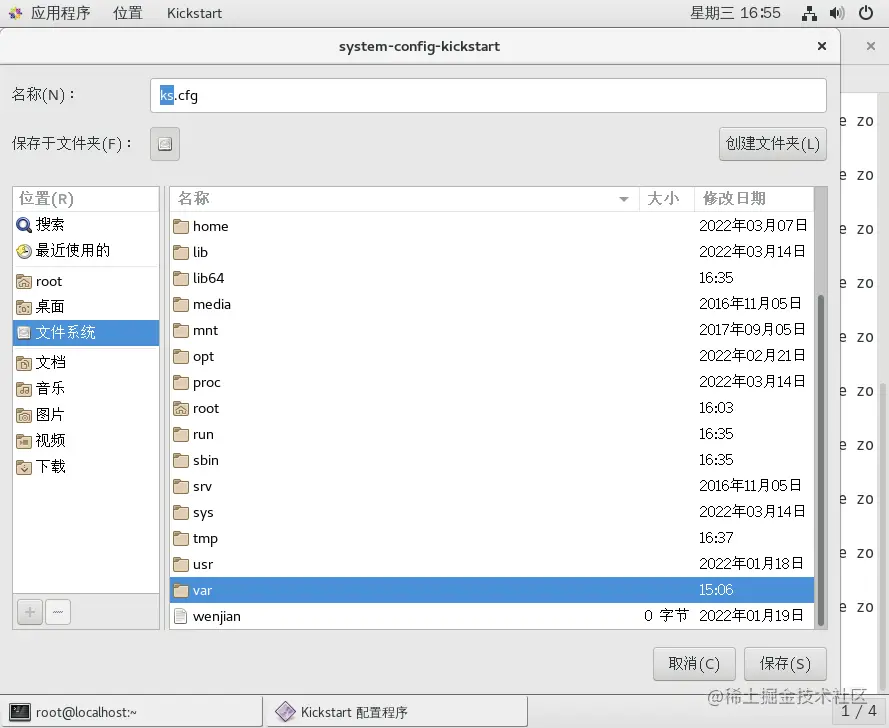The image size is (889, 728).
Task: Click the sys folder icon
Action: pyautogui.click(x=181, y=513)
